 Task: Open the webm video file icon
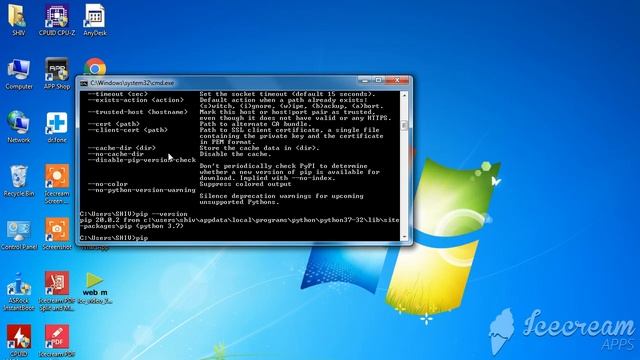(95, 288)
